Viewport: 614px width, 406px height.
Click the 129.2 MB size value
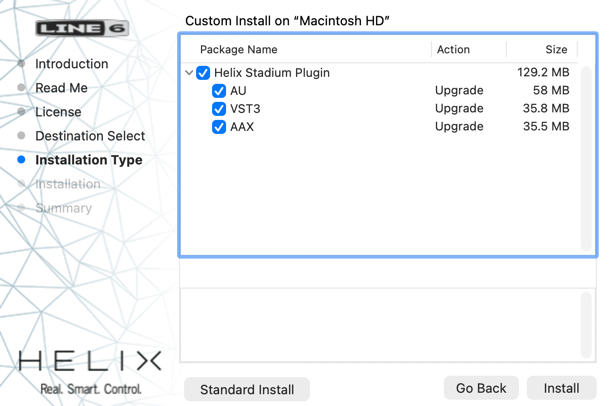[543, 72]
